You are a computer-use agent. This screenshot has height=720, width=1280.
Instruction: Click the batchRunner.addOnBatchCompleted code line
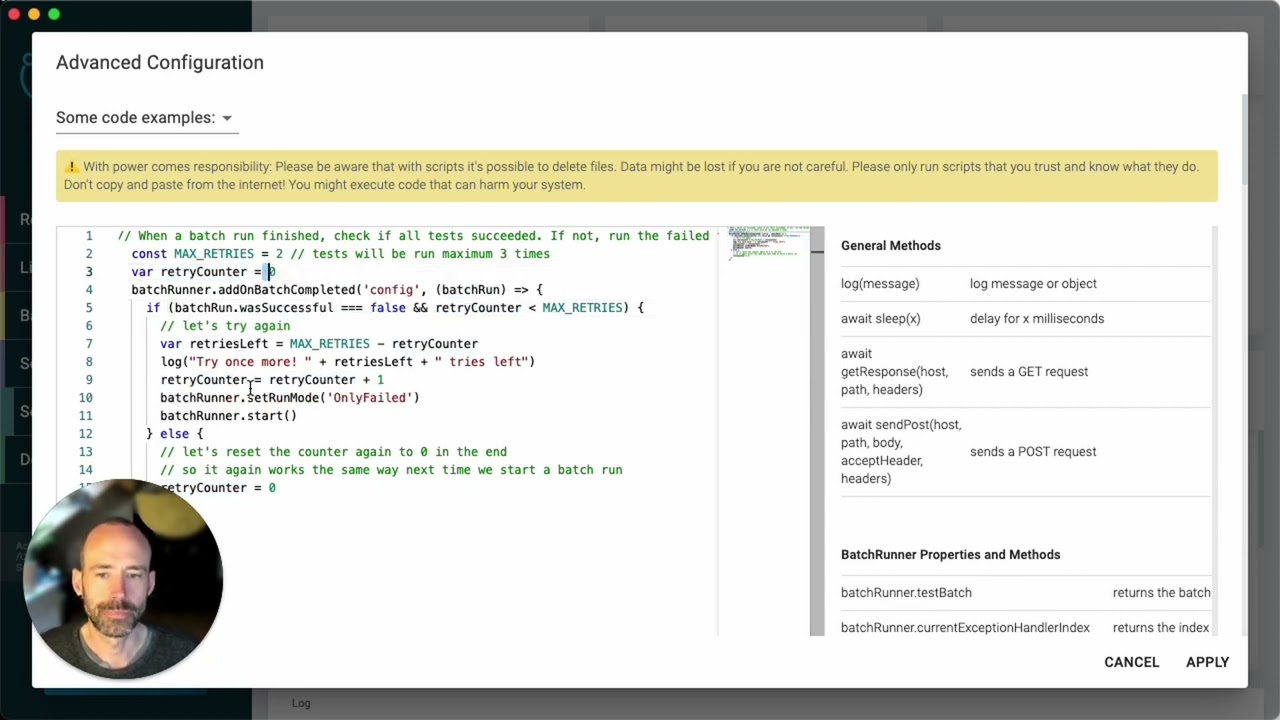tap(337, 290)
